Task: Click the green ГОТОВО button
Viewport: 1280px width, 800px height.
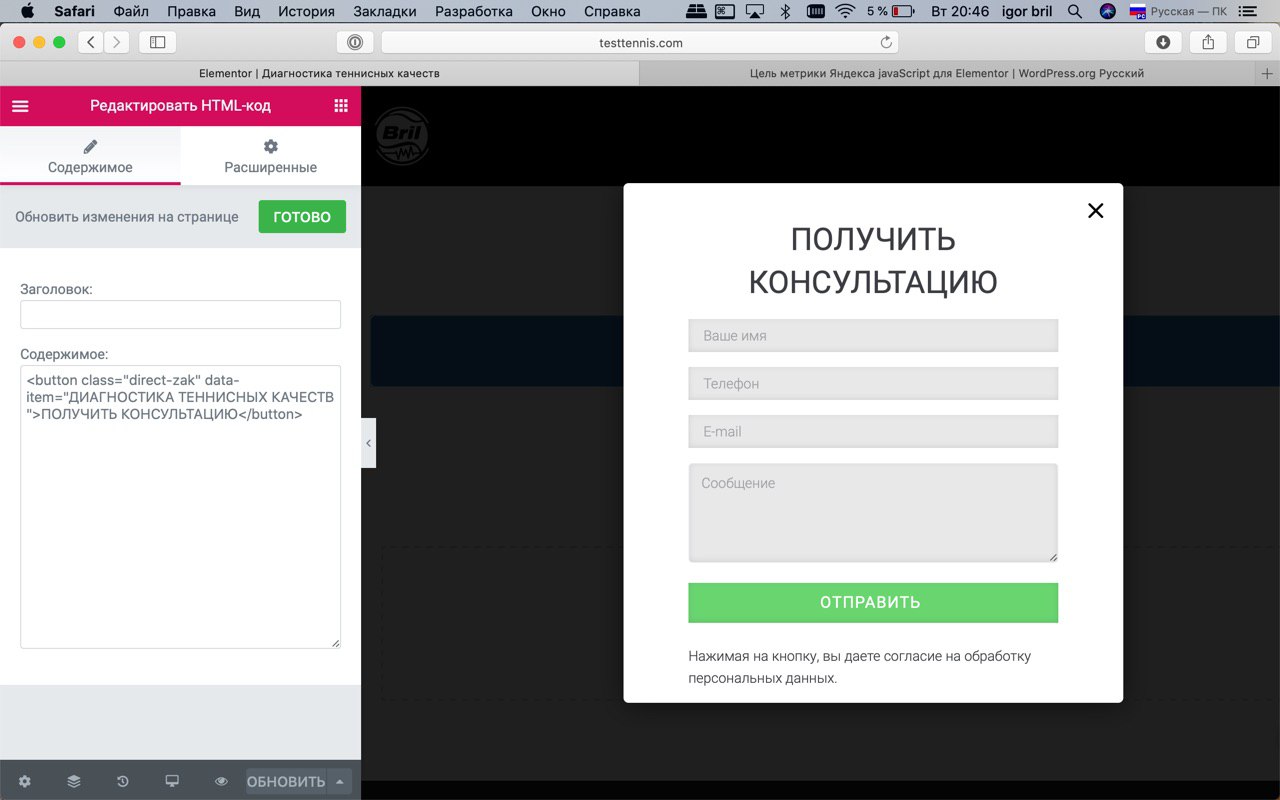Action: 302,217
